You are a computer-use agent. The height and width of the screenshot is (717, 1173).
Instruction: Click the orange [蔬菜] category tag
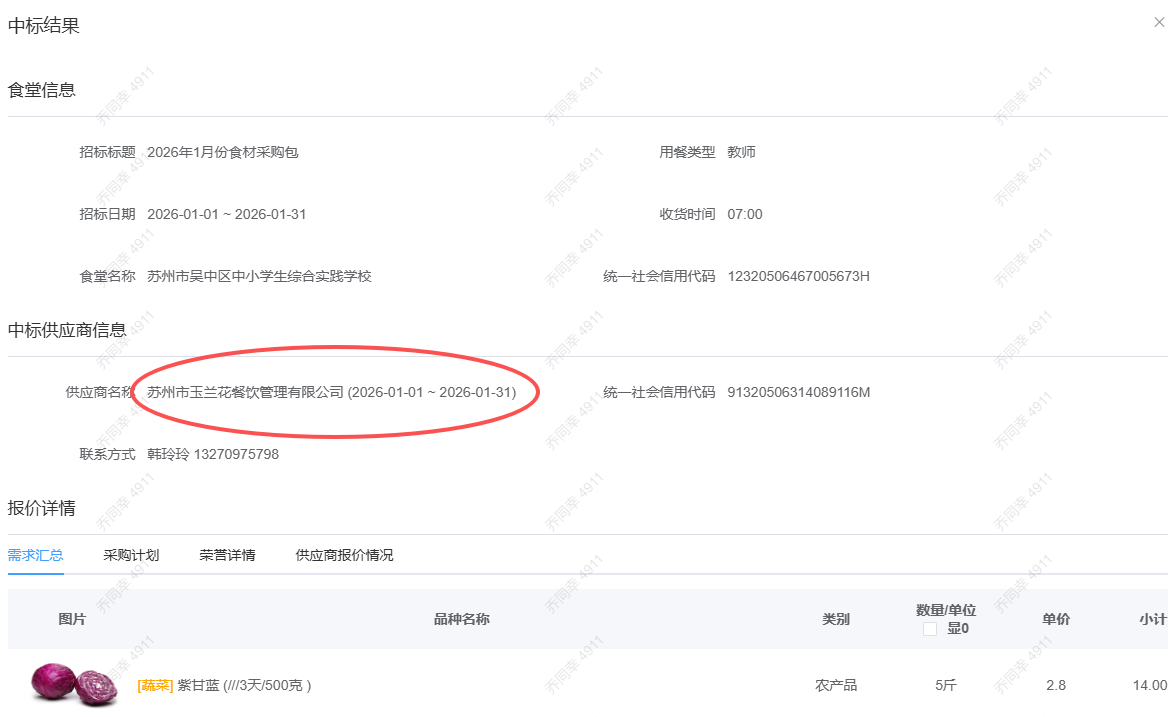[155, 686]
